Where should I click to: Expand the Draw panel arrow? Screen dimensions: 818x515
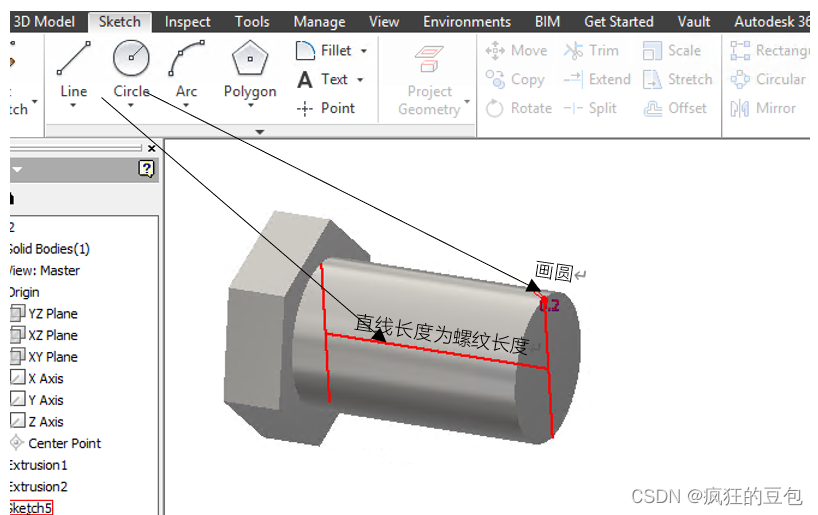click(260, 131)
